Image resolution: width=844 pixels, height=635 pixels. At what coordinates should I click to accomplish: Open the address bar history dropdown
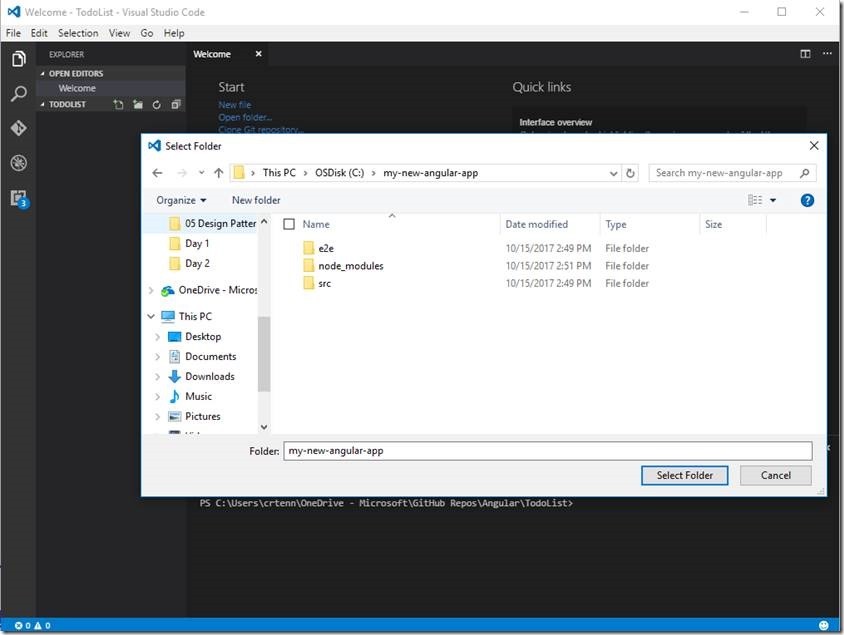click(613, 173)
